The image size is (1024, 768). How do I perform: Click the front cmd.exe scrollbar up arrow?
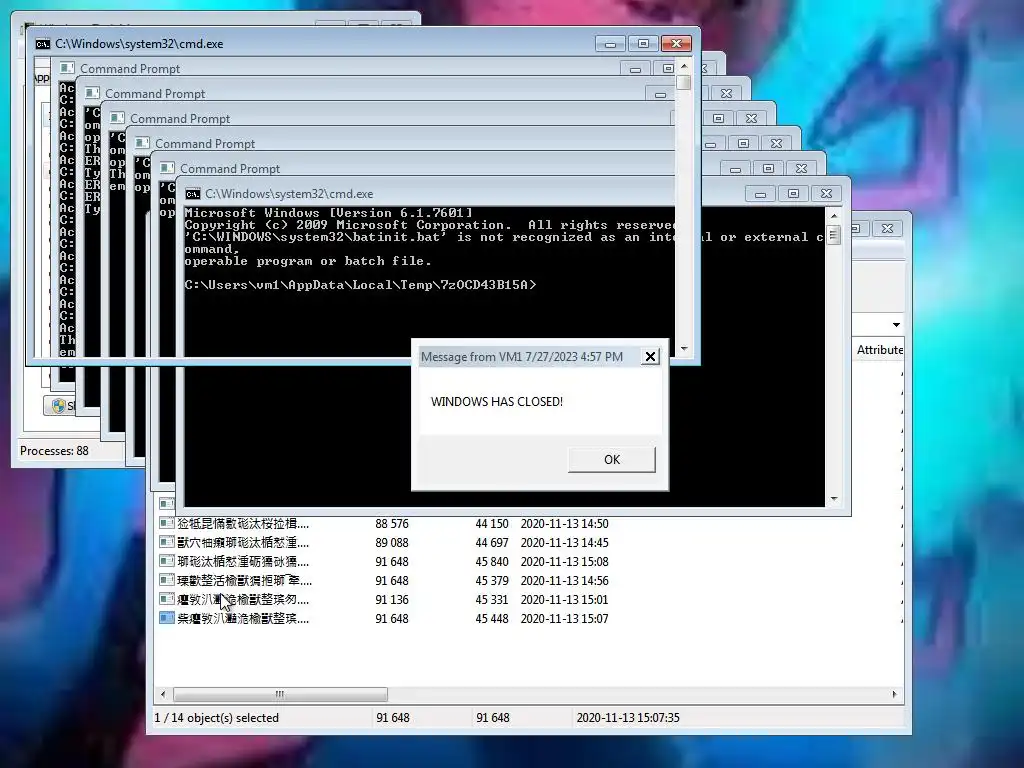(833, 216)
